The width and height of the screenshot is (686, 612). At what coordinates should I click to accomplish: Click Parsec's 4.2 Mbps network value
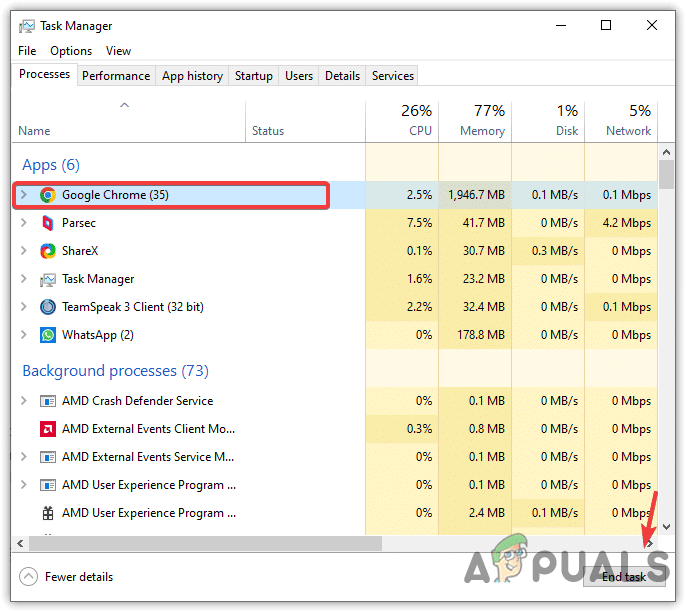coord(626,223)
